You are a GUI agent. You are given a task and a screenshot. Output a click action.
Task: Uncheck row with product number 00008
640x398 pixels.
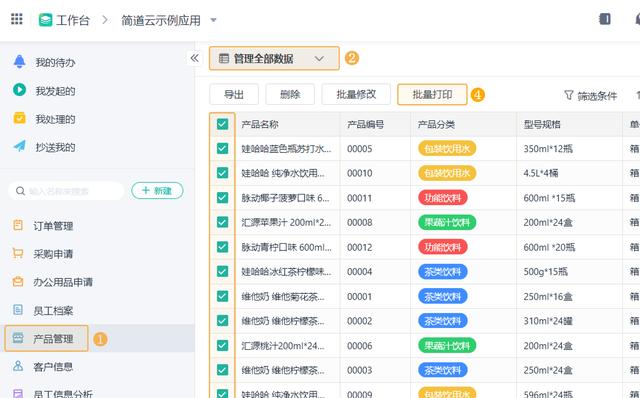click(x=222, y=222)
